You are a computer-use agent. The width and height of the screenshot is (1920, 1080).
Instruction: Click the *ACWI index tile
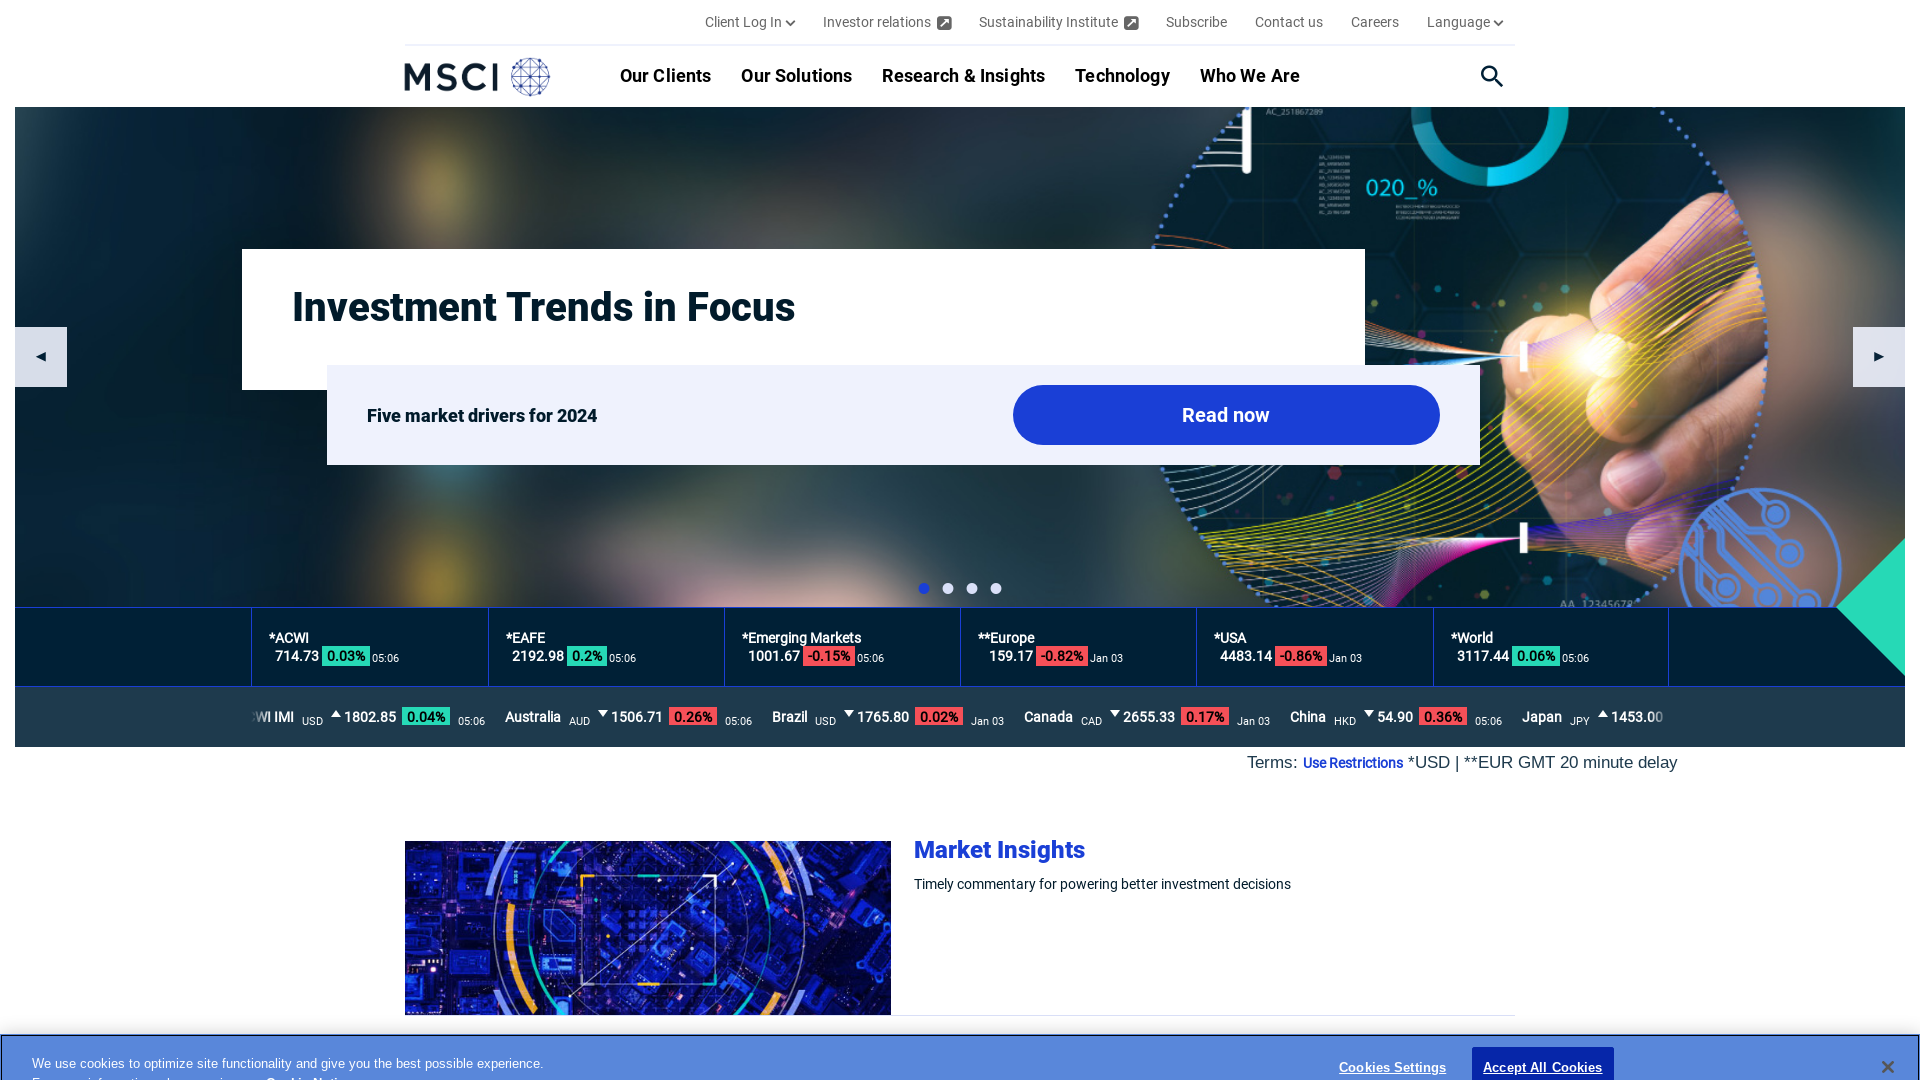tap(370, 647)
